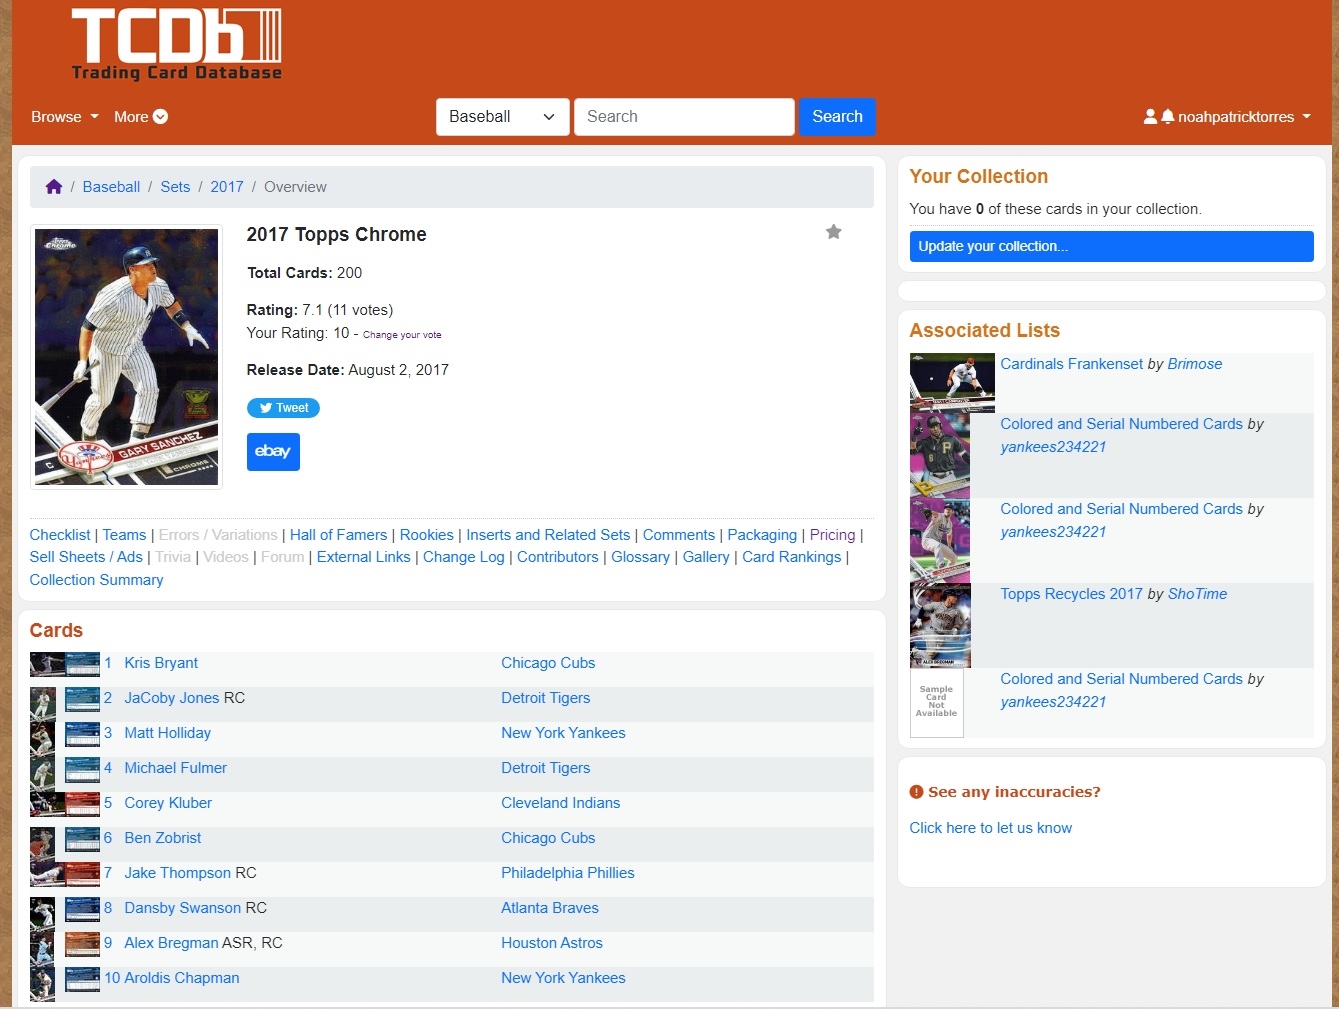Open Houston Astros team link
The height and width of the screenshot is (1009, 1339).
point(552,943)
